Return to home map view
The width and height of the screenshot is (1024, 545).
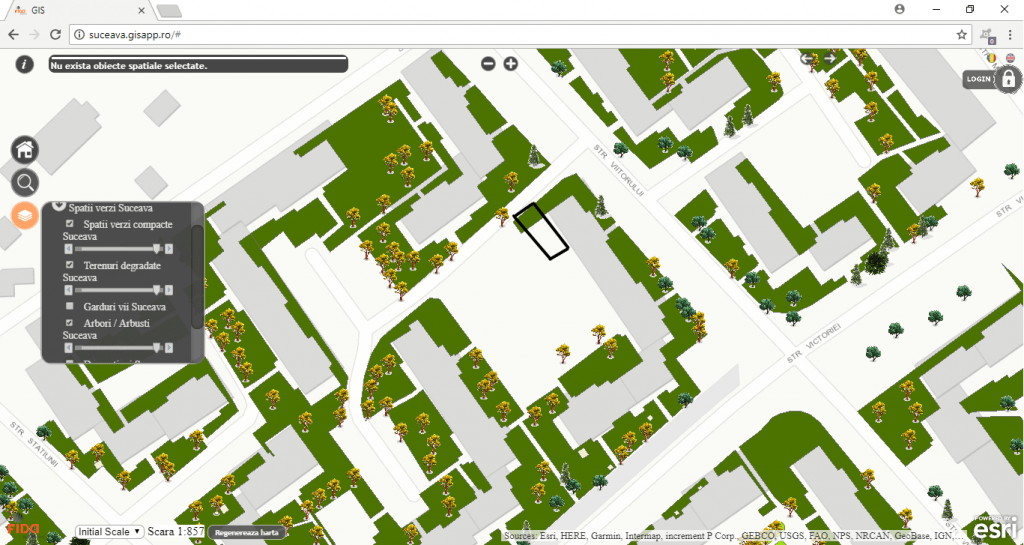pyautogui.click(x=25, y=150)
